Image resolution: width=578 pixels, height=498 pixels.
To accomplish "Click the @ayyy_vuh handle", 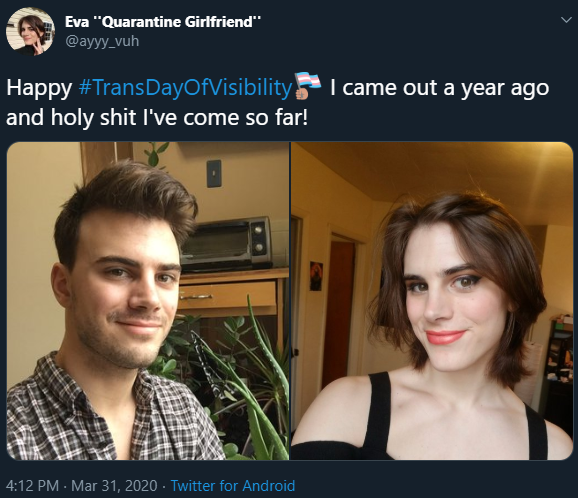I will tap(102, 41).
